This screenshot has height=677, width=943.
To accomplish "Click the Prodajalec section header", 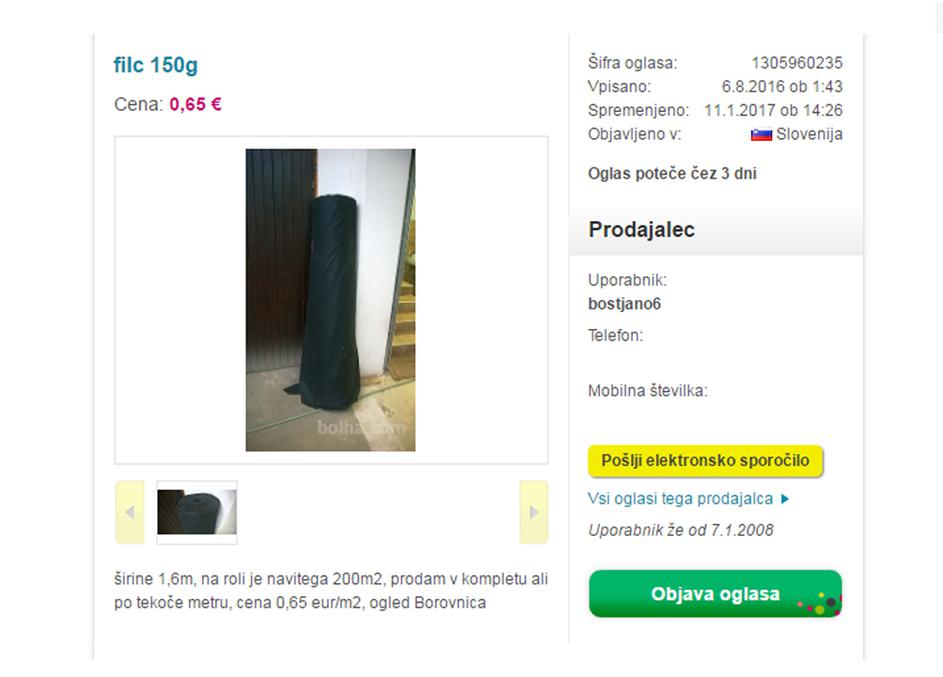I will tap(641, 230).
